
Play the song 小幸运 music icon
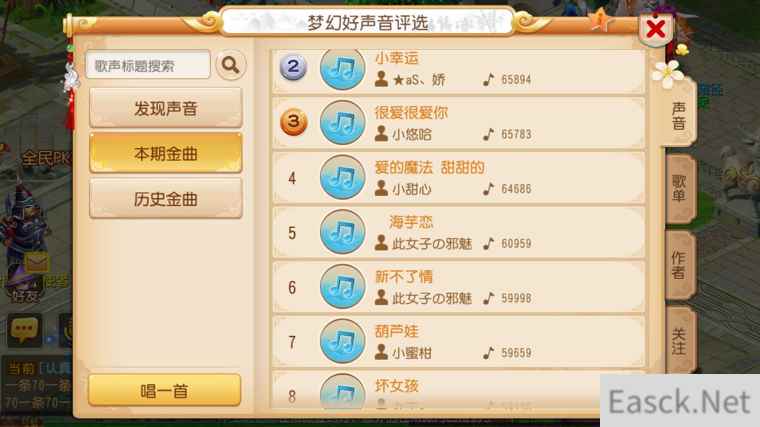point(343,69)
